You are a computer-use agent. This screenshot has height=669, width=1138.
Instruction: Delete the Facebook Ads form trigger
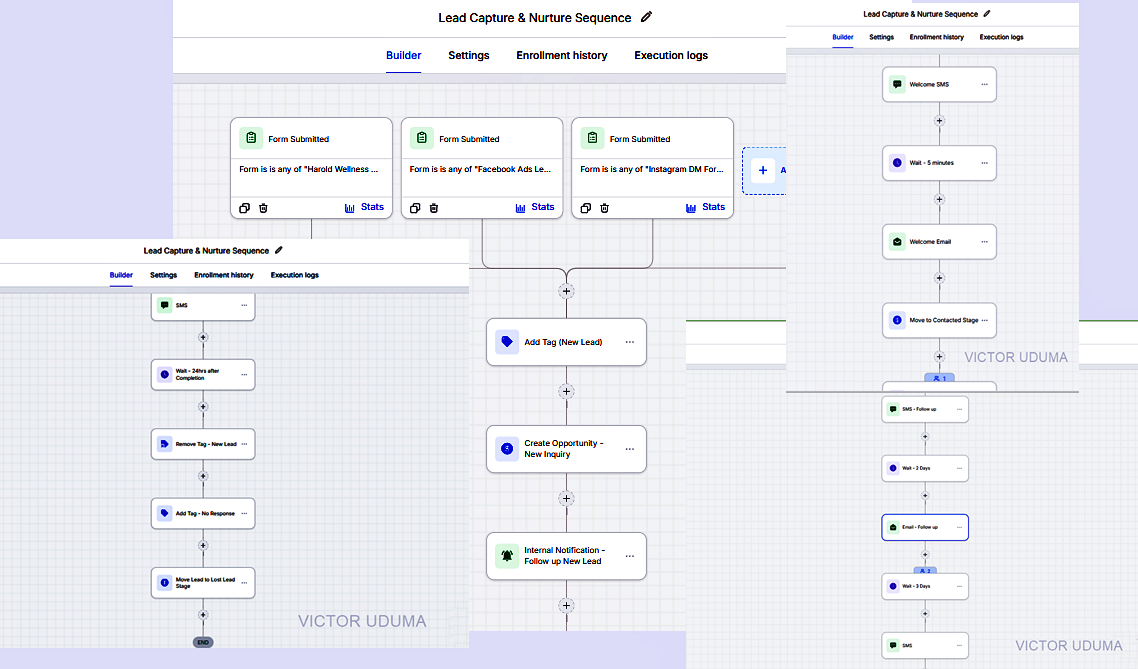tap(434, 208)
